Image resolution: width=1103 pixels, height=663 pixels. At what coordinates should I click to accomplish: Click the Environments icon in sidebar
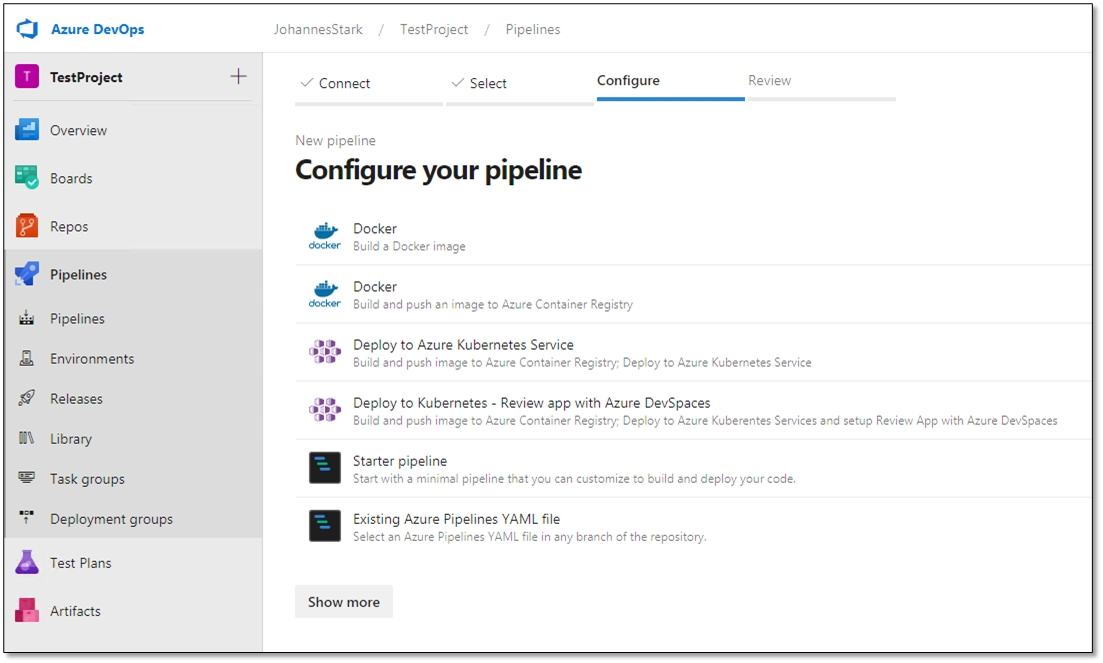(x=27, y=359)
